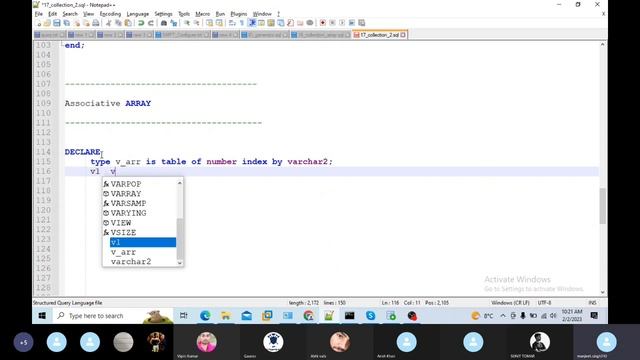The height and width of the screenshot is (360, 640).
Task: Open the Macro menu
Action: pos(202,14)
